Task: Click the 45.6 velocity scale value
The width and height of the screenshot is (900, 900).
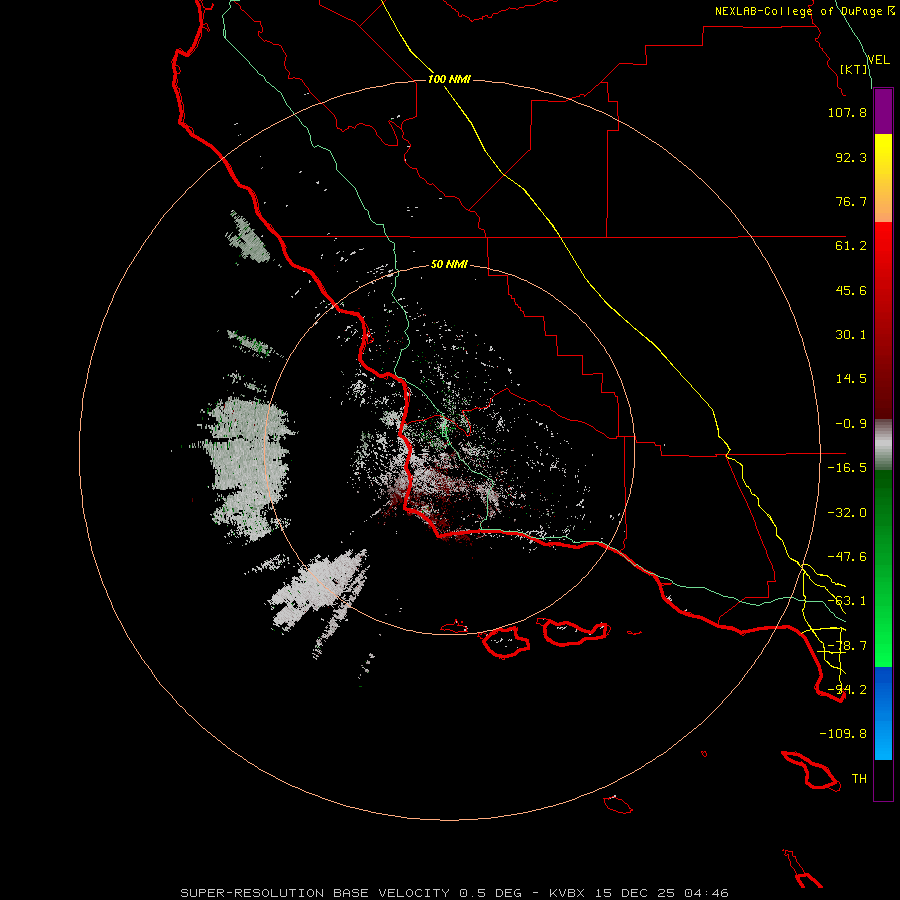Action: (x=851, y=290)
